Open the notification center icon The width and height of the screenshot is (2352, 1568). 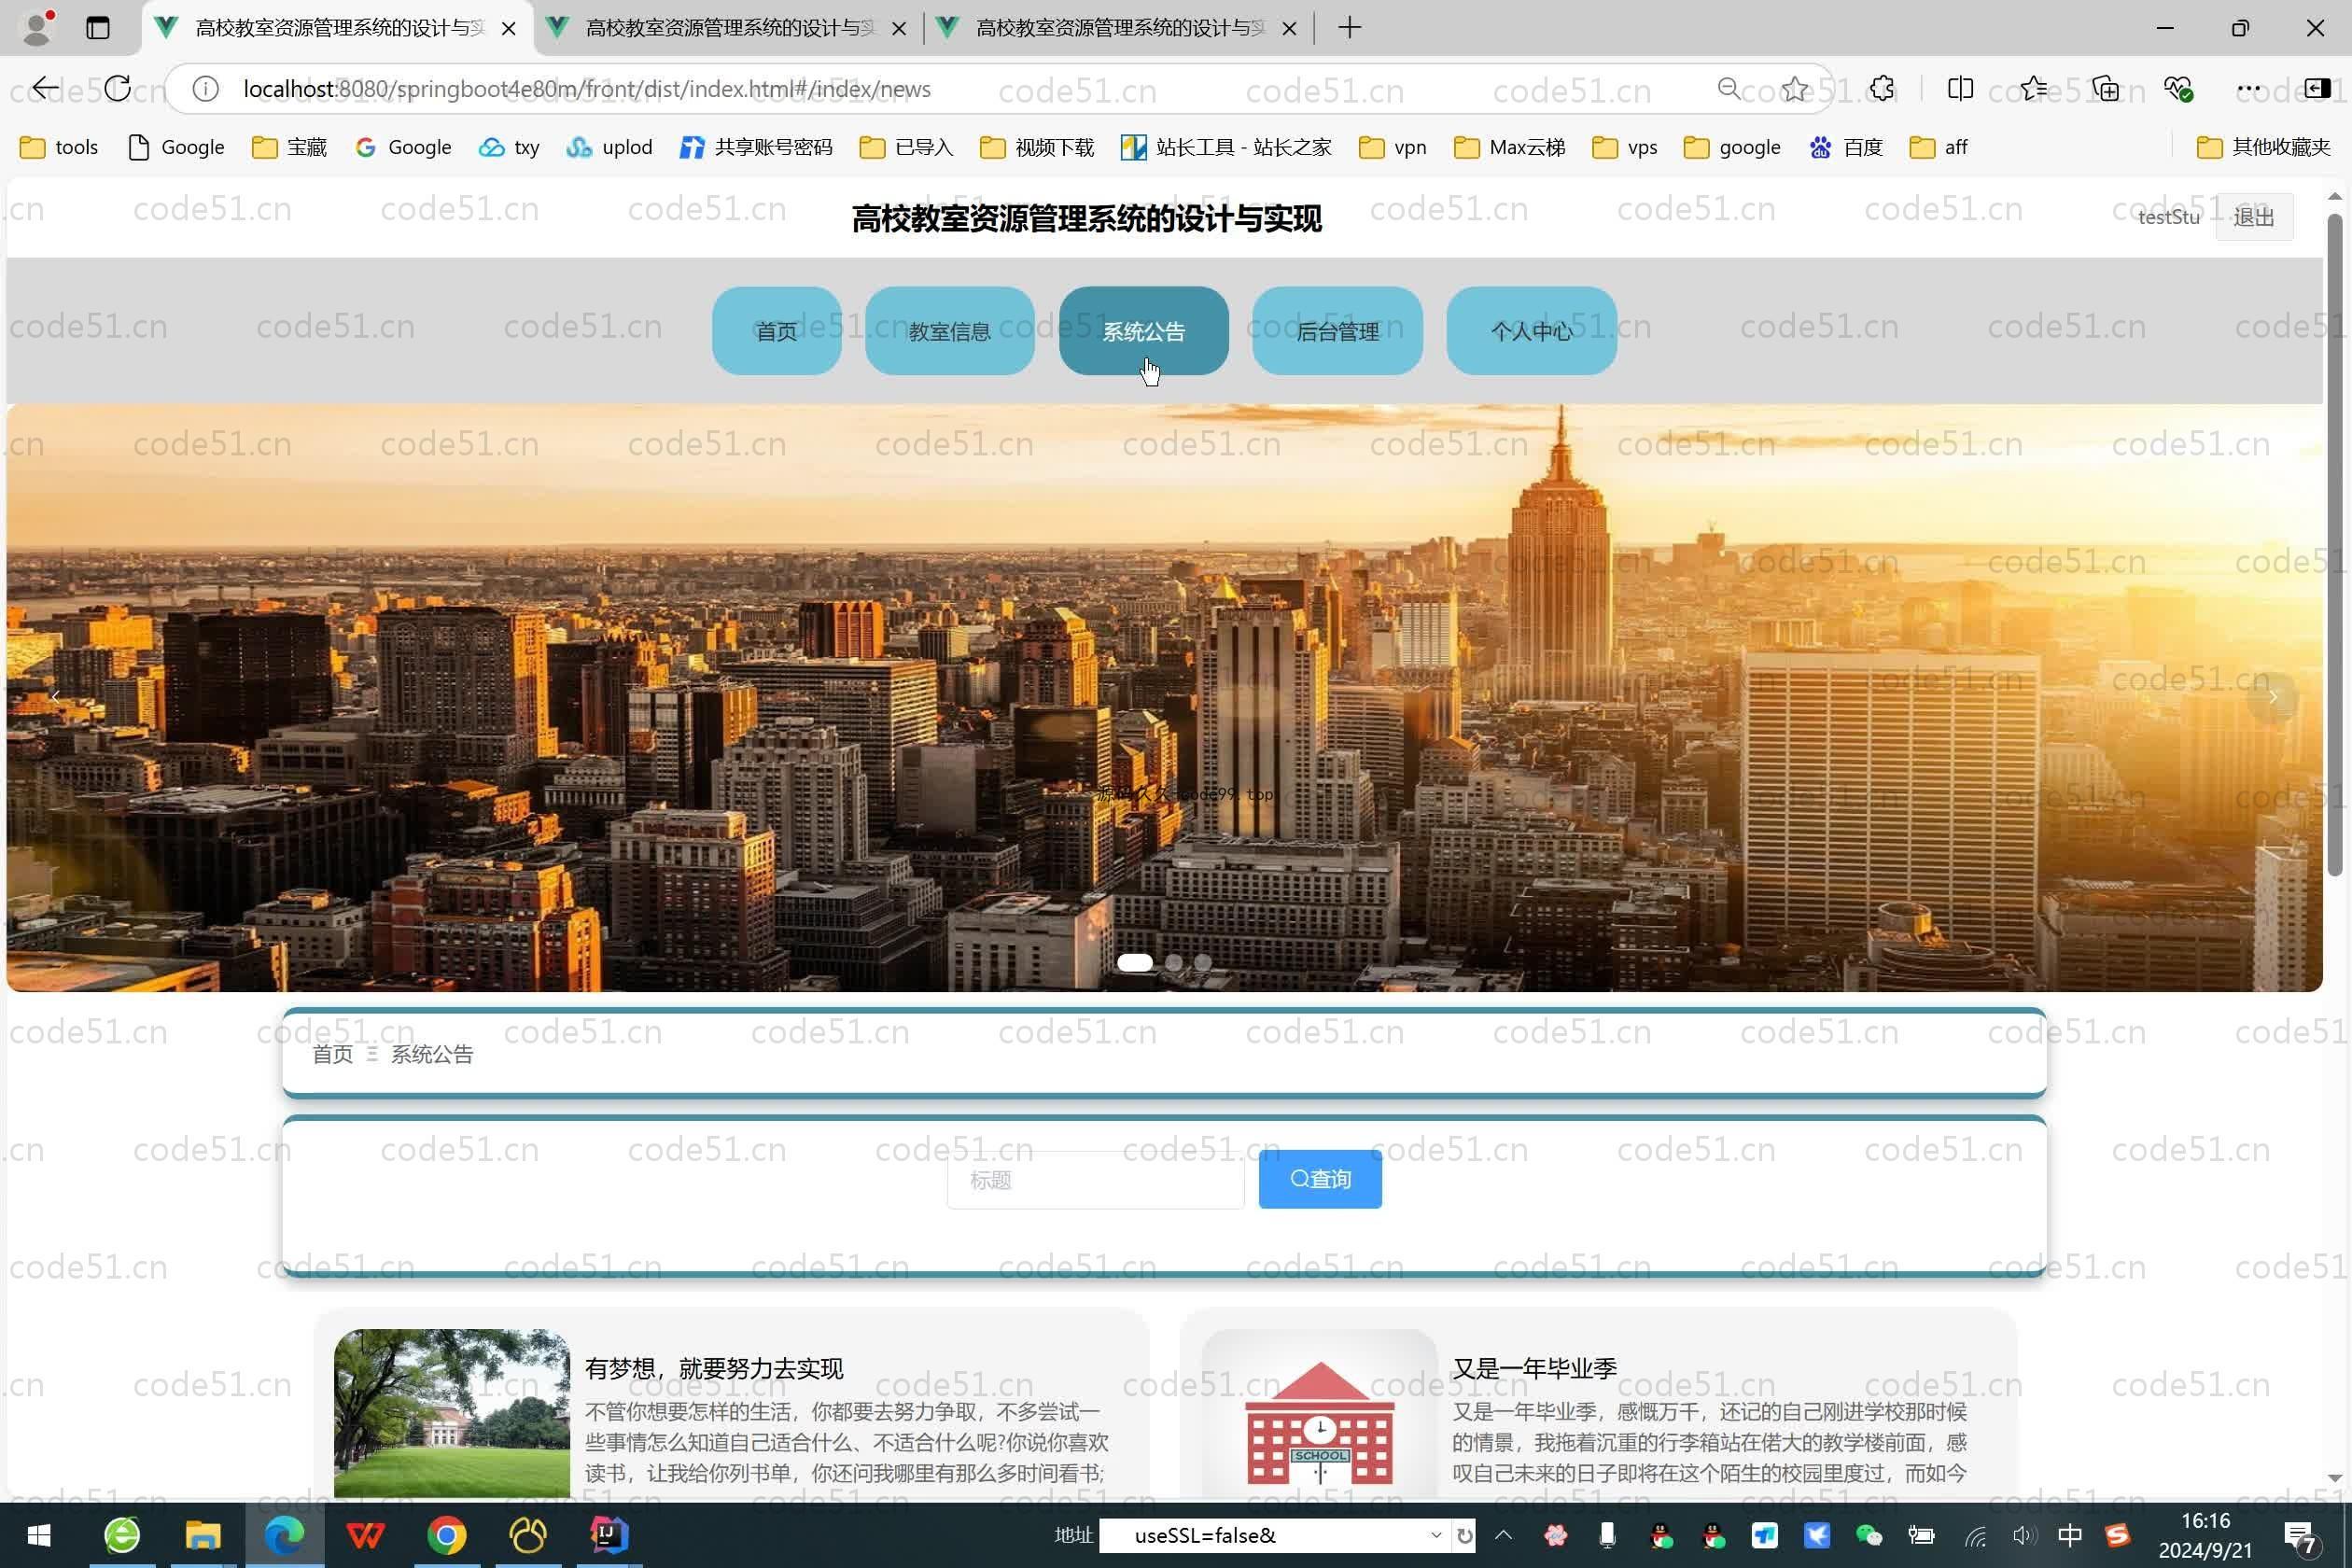2302,1537
